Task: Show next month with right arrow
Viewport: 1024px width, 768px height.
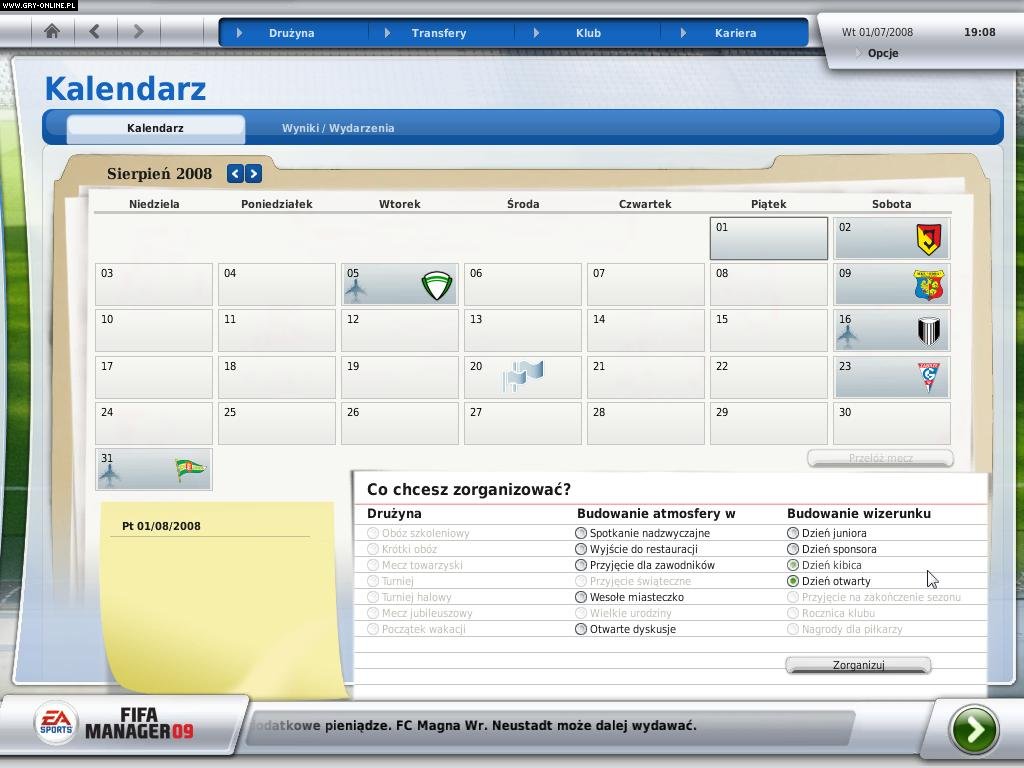Action: 254,174
